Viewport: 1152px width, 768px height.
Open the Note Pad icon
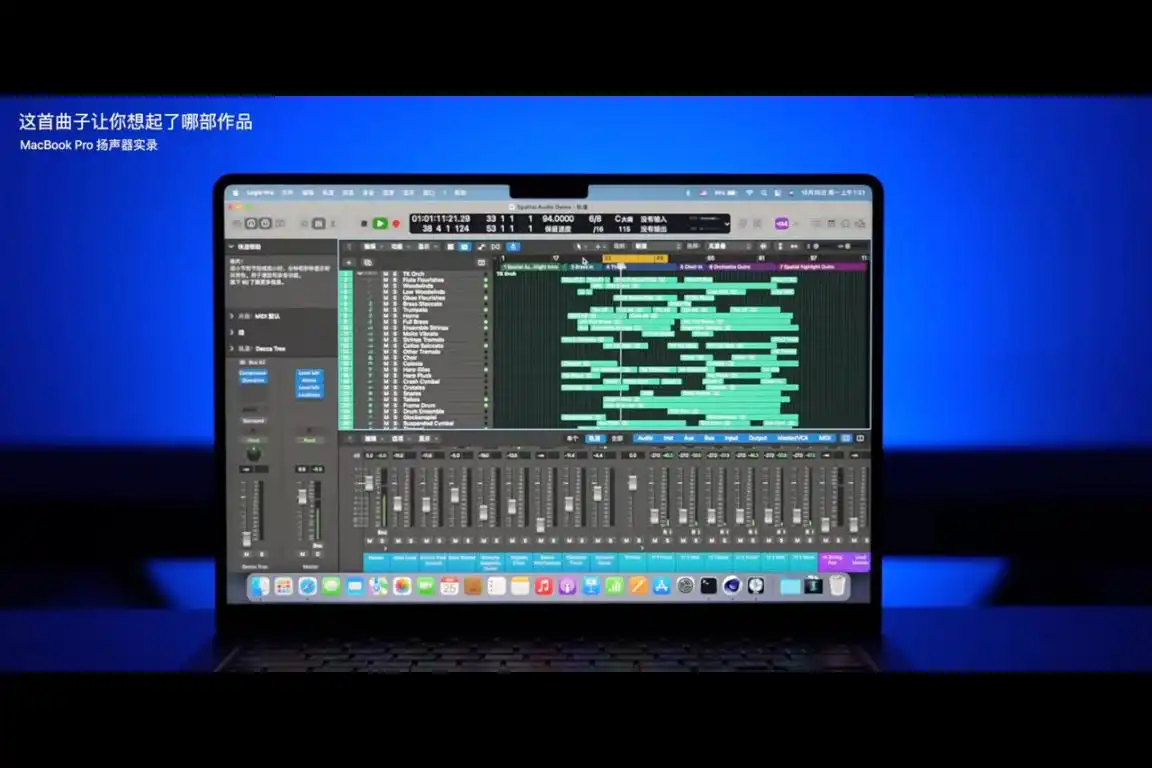(831, 223)
